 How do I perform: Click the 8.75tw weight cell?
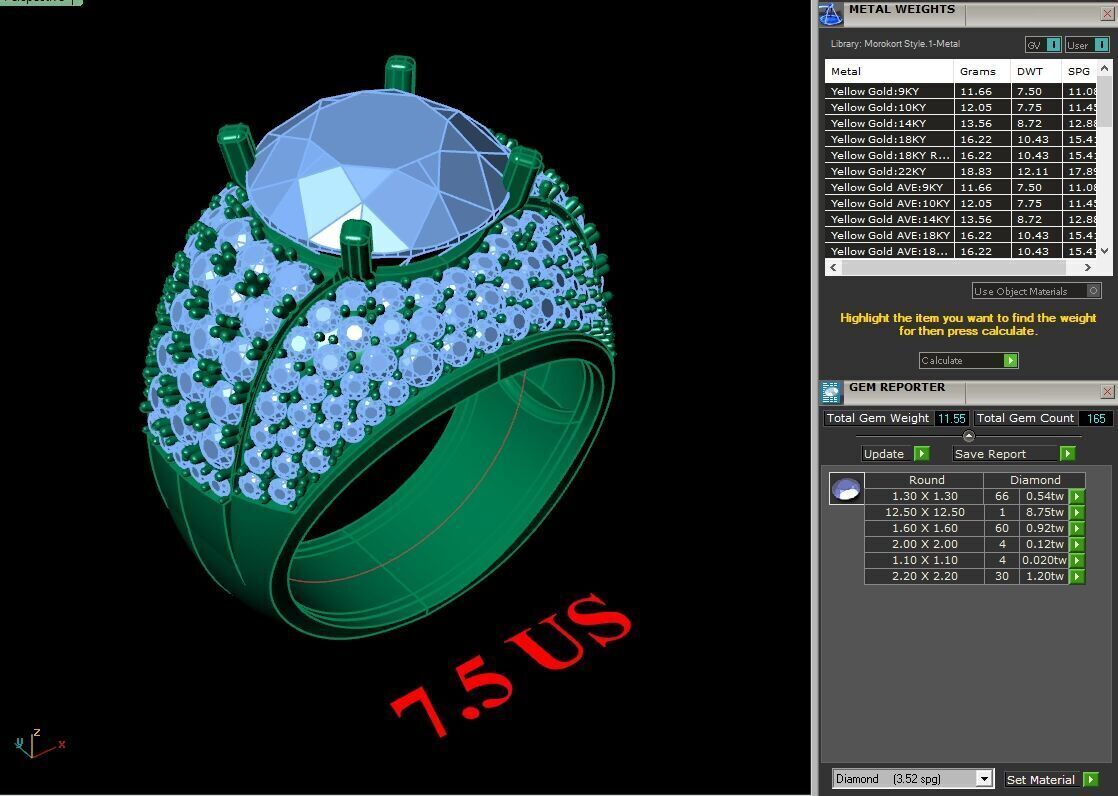coord(1045,512)
